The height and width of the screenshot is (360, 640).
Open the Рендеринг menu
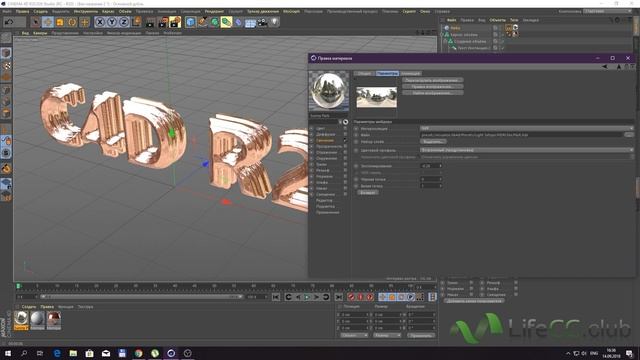pyautogui.click(x=214, y=11)
